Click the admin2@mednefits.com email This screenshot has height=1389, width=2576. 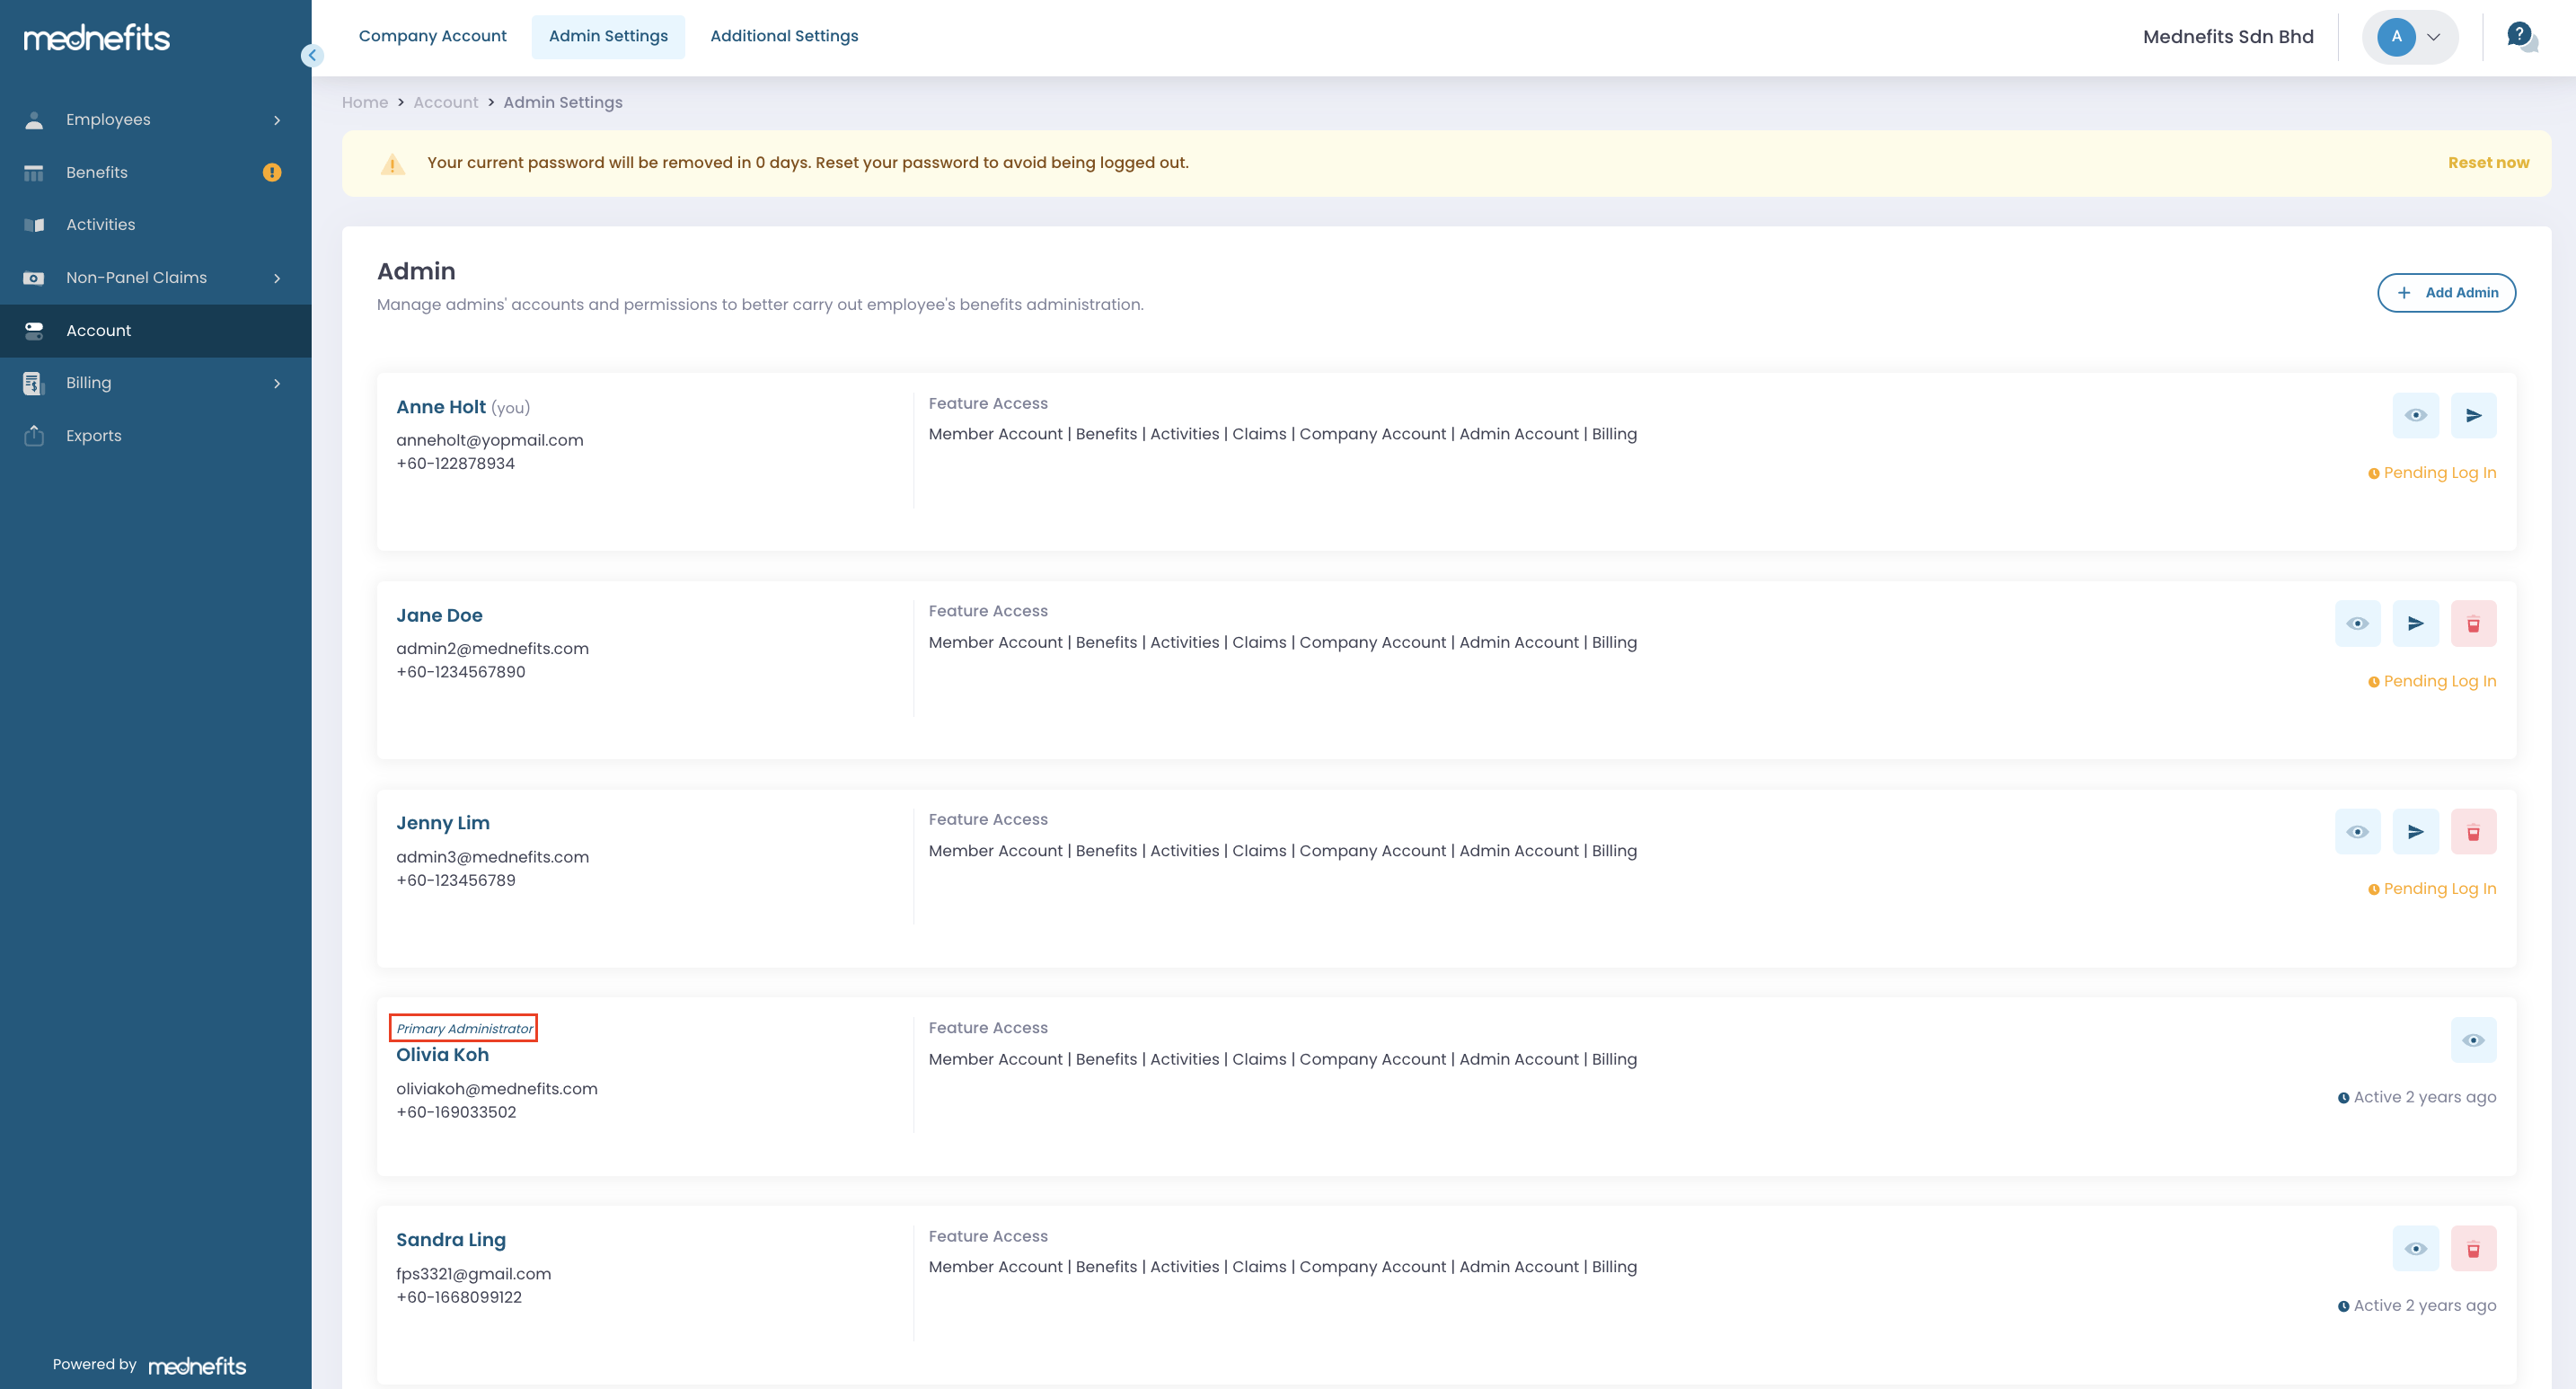[x=493, y=649]
